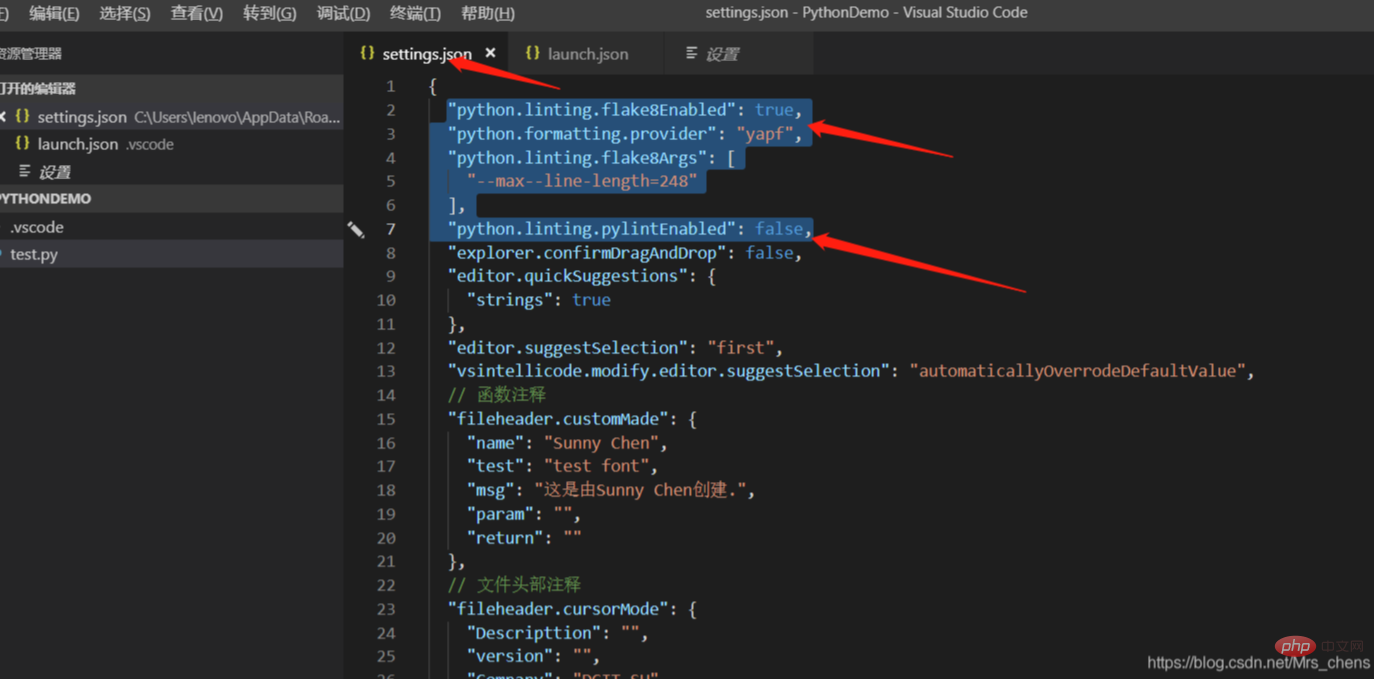The height and width of the screenshot is (679, 1374).
Task: Click the braces icon on the launch.json tab
Action: (532, 53)
